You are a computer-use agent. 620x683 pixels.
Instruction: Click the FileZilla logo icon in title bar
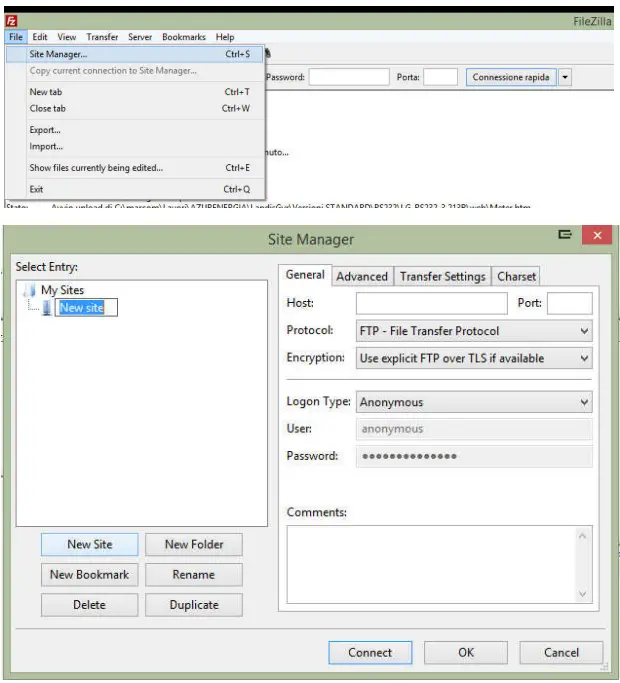point(11,20)
